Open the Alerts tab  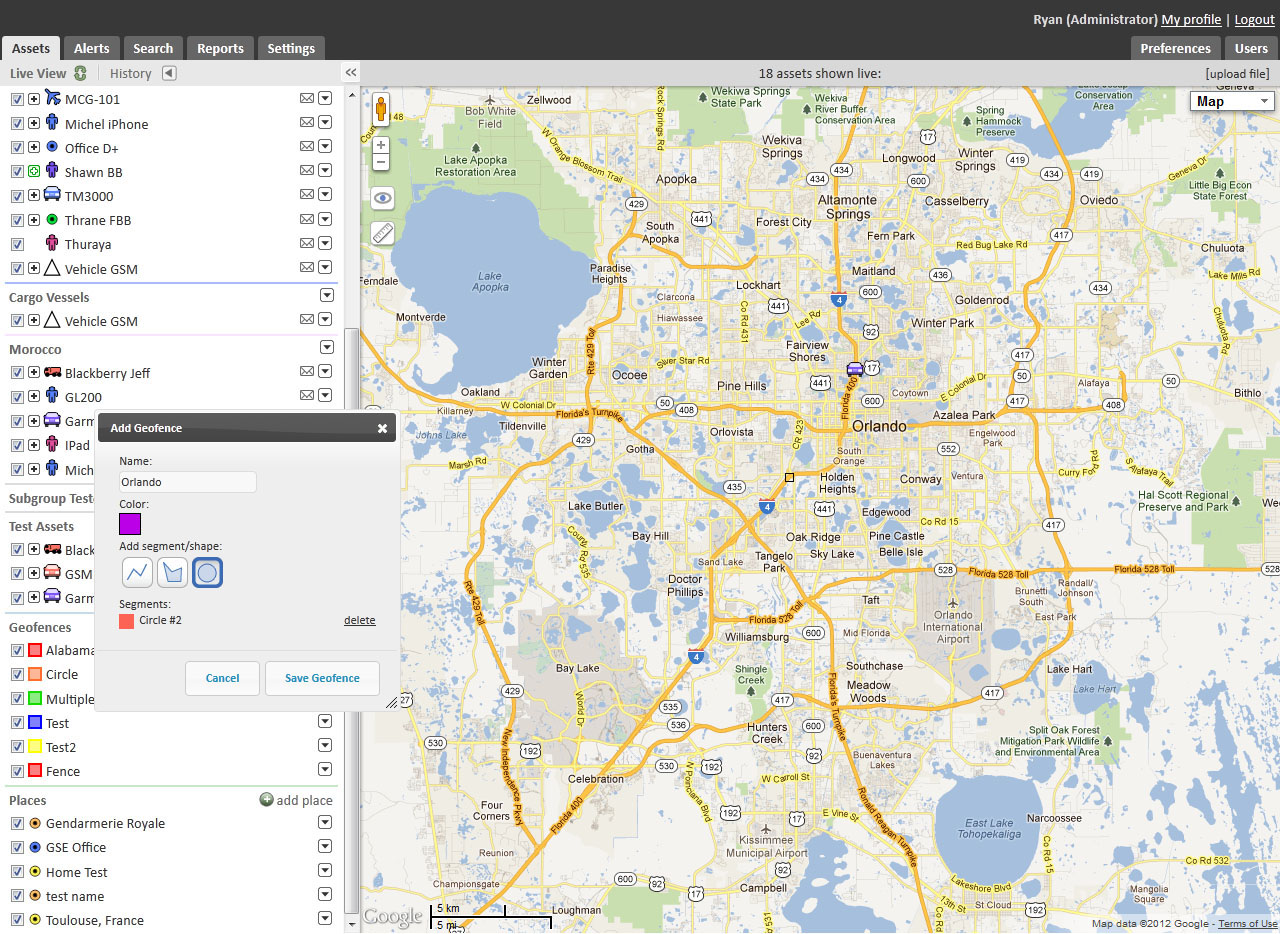click(91, 47)
